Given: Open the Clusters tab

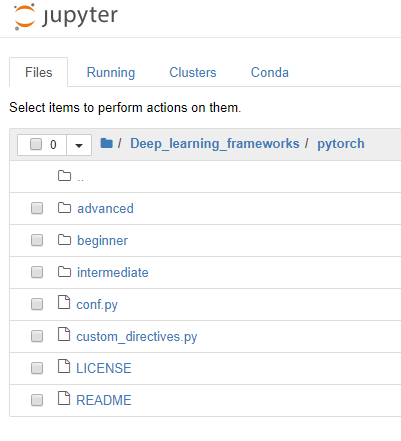Looking at the screenshot, I should click(193, 72).
